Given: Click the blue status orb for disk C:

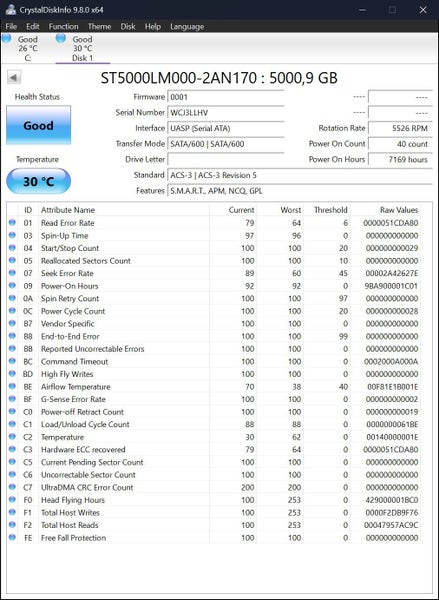Looking at the screenshot, I should coord(7,38).
